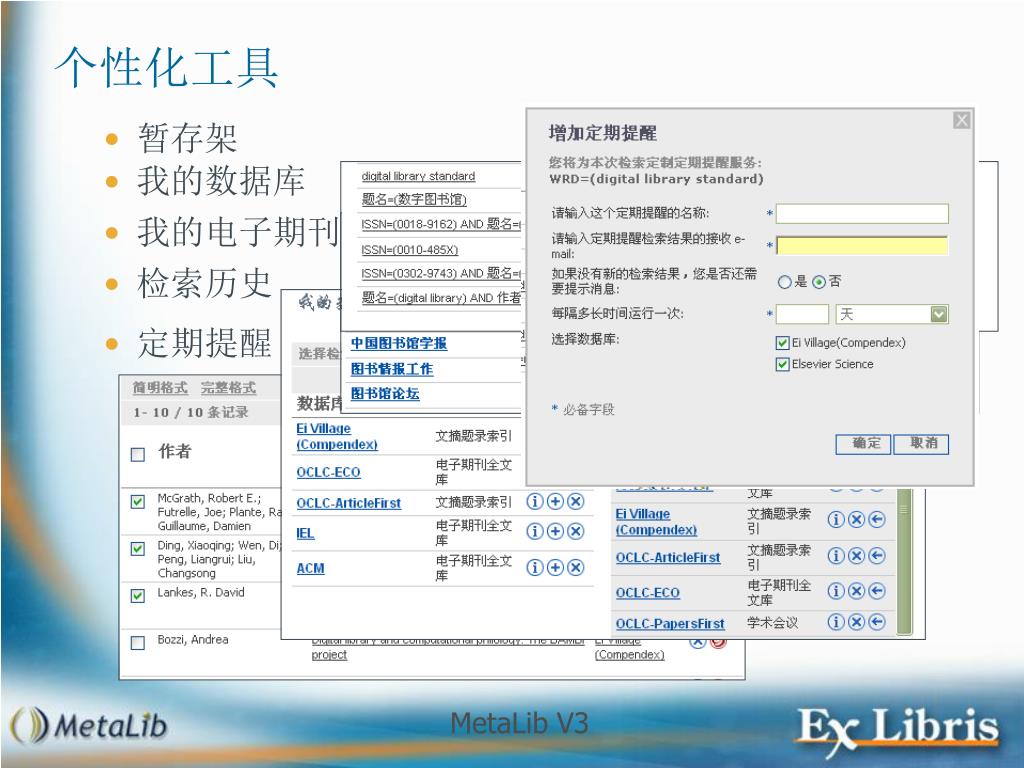The width and height of the screenshot is (1024, 768).
Task: Toggle the Elsevier Science checkbox
Action: [782, 364]
